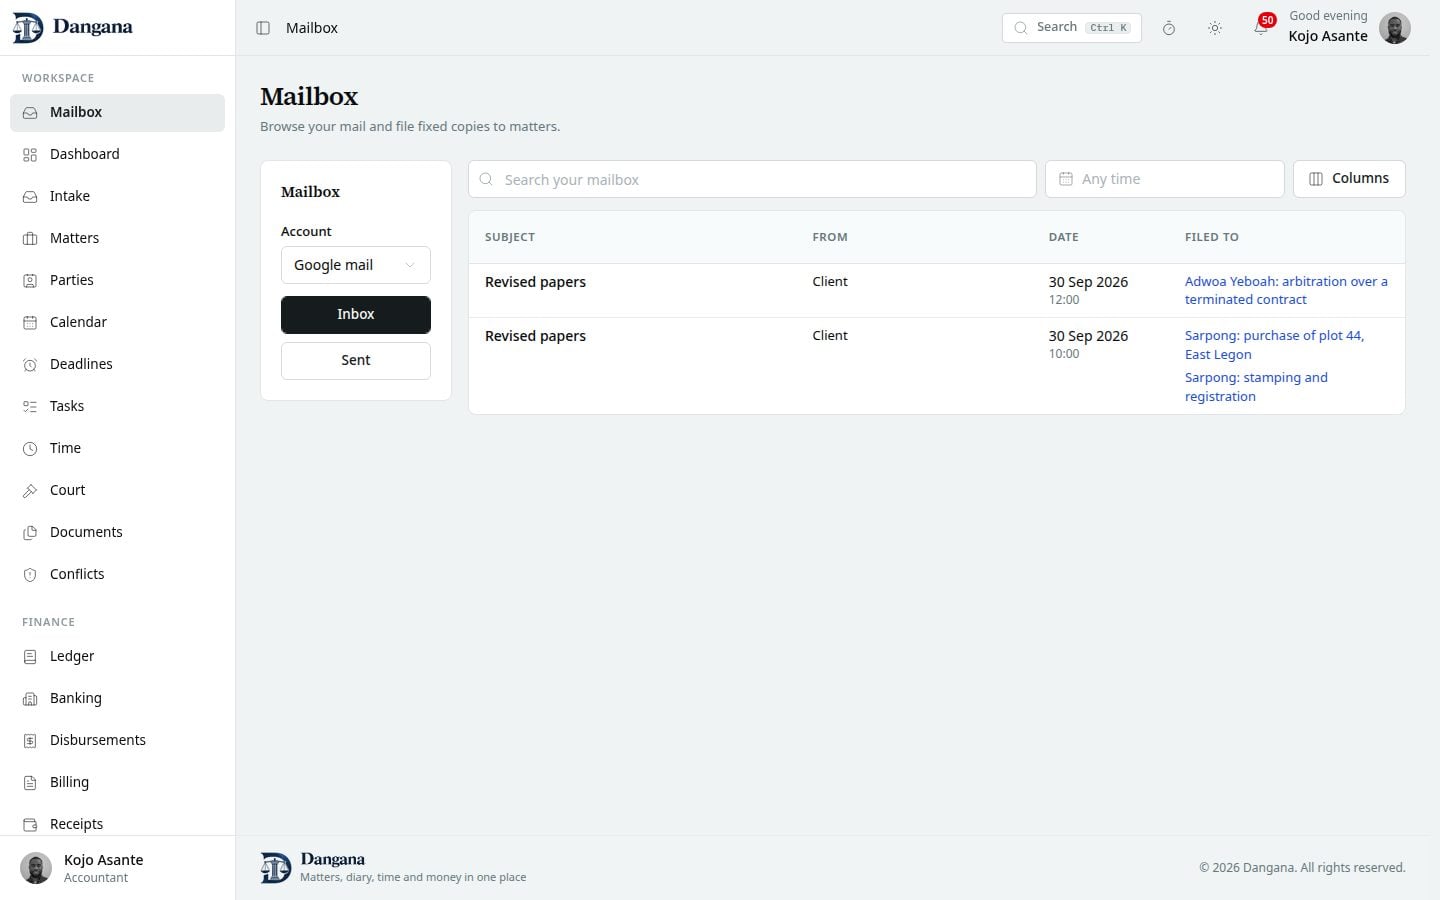Click the Mailbox breadcrumb in top bar
Screen dimensions: 1440x900
312,28
